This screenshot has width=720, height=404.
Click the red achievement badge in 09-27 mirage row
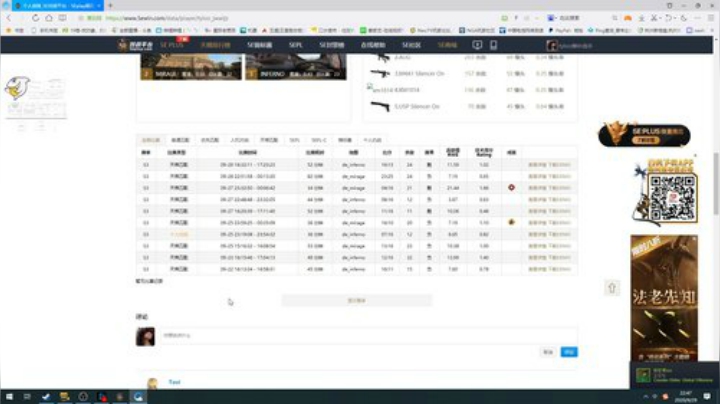(511, 188)
